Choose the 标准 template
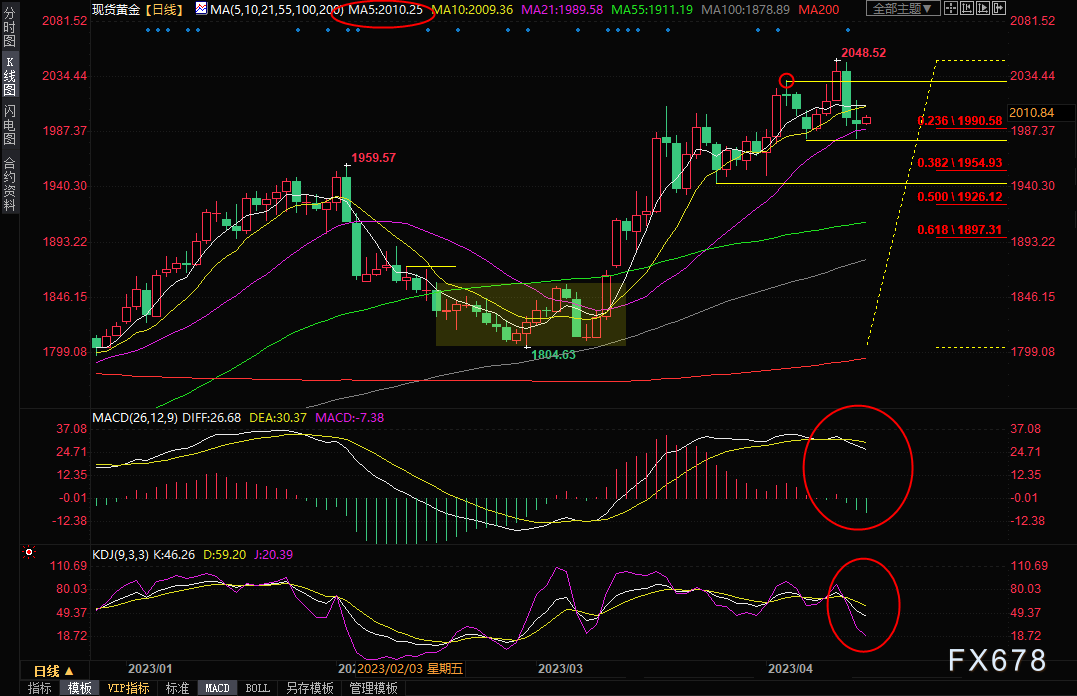1077x696 pixels. (x=177, y=688)
